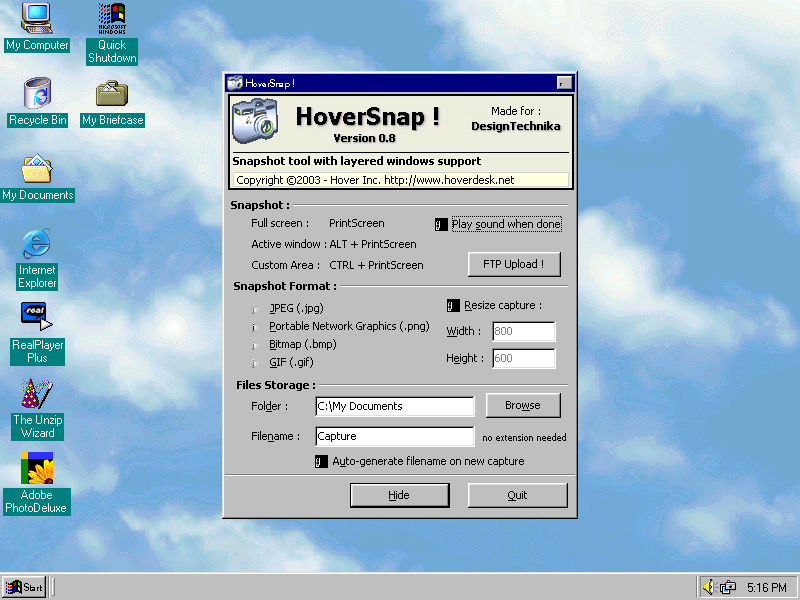Launch Quick Shutdown desktop icon
Image resolution: width=800 pixels, height=600 pixels.
point(112,33)
